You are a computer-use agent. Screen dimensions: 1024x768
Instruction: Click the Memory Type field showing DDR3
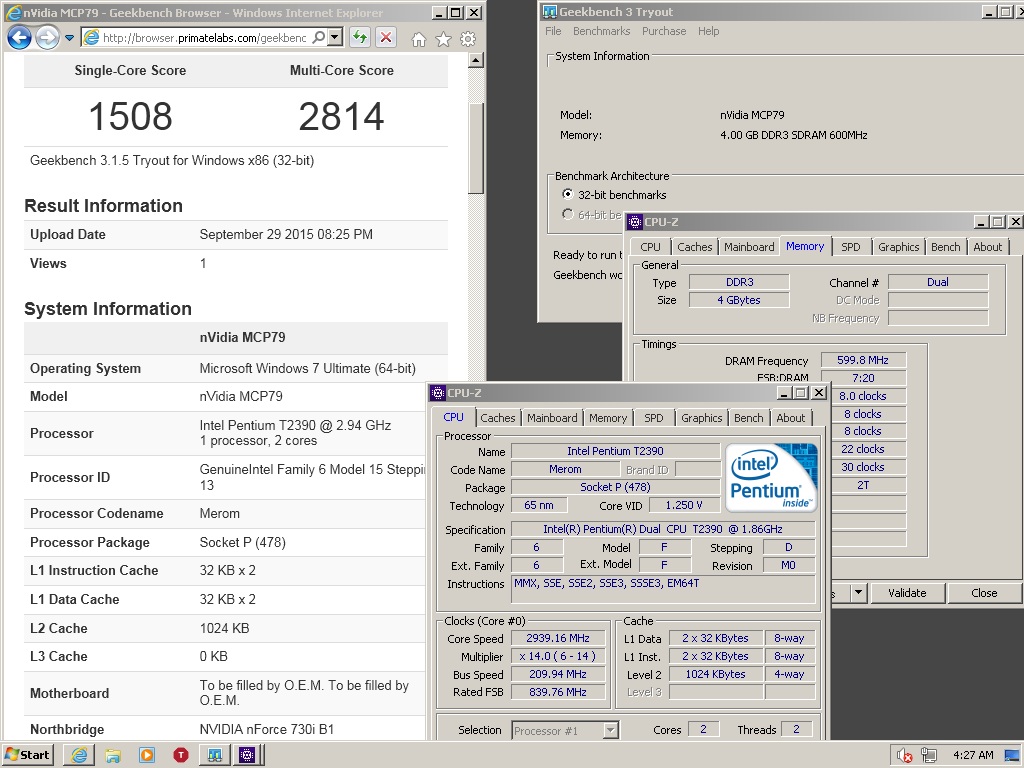pos(739,282)
